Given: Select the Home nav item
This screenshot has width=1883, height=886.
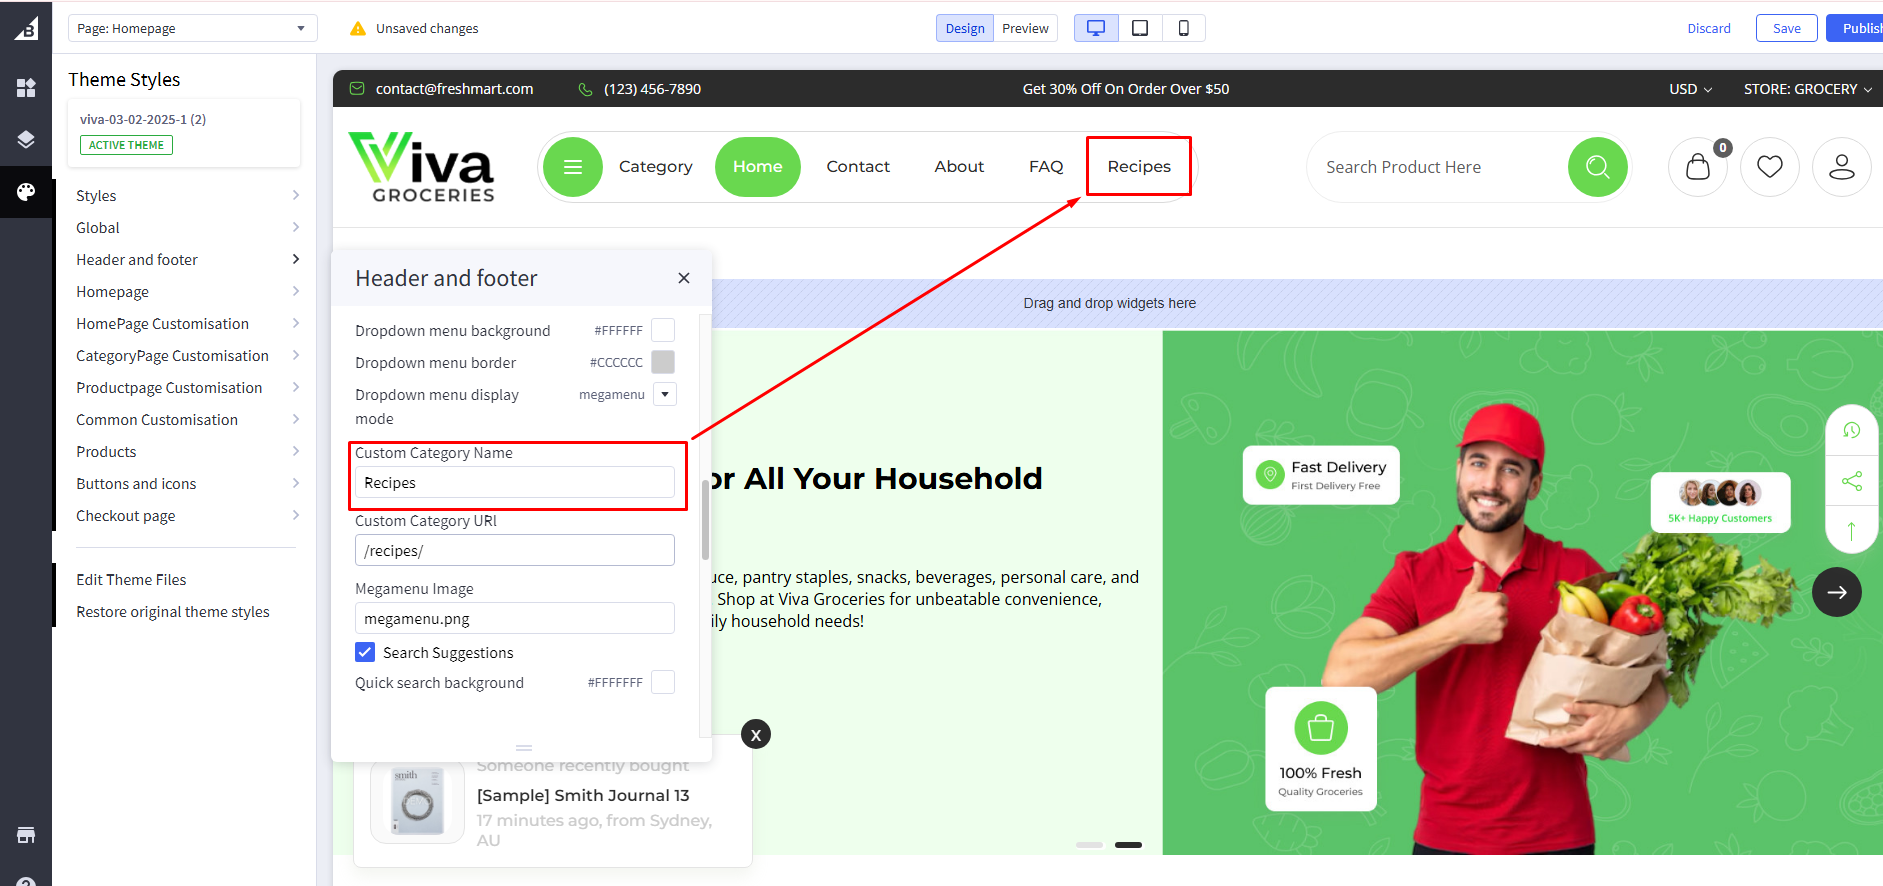Looking at the screenshot, I should pos(758,167).
